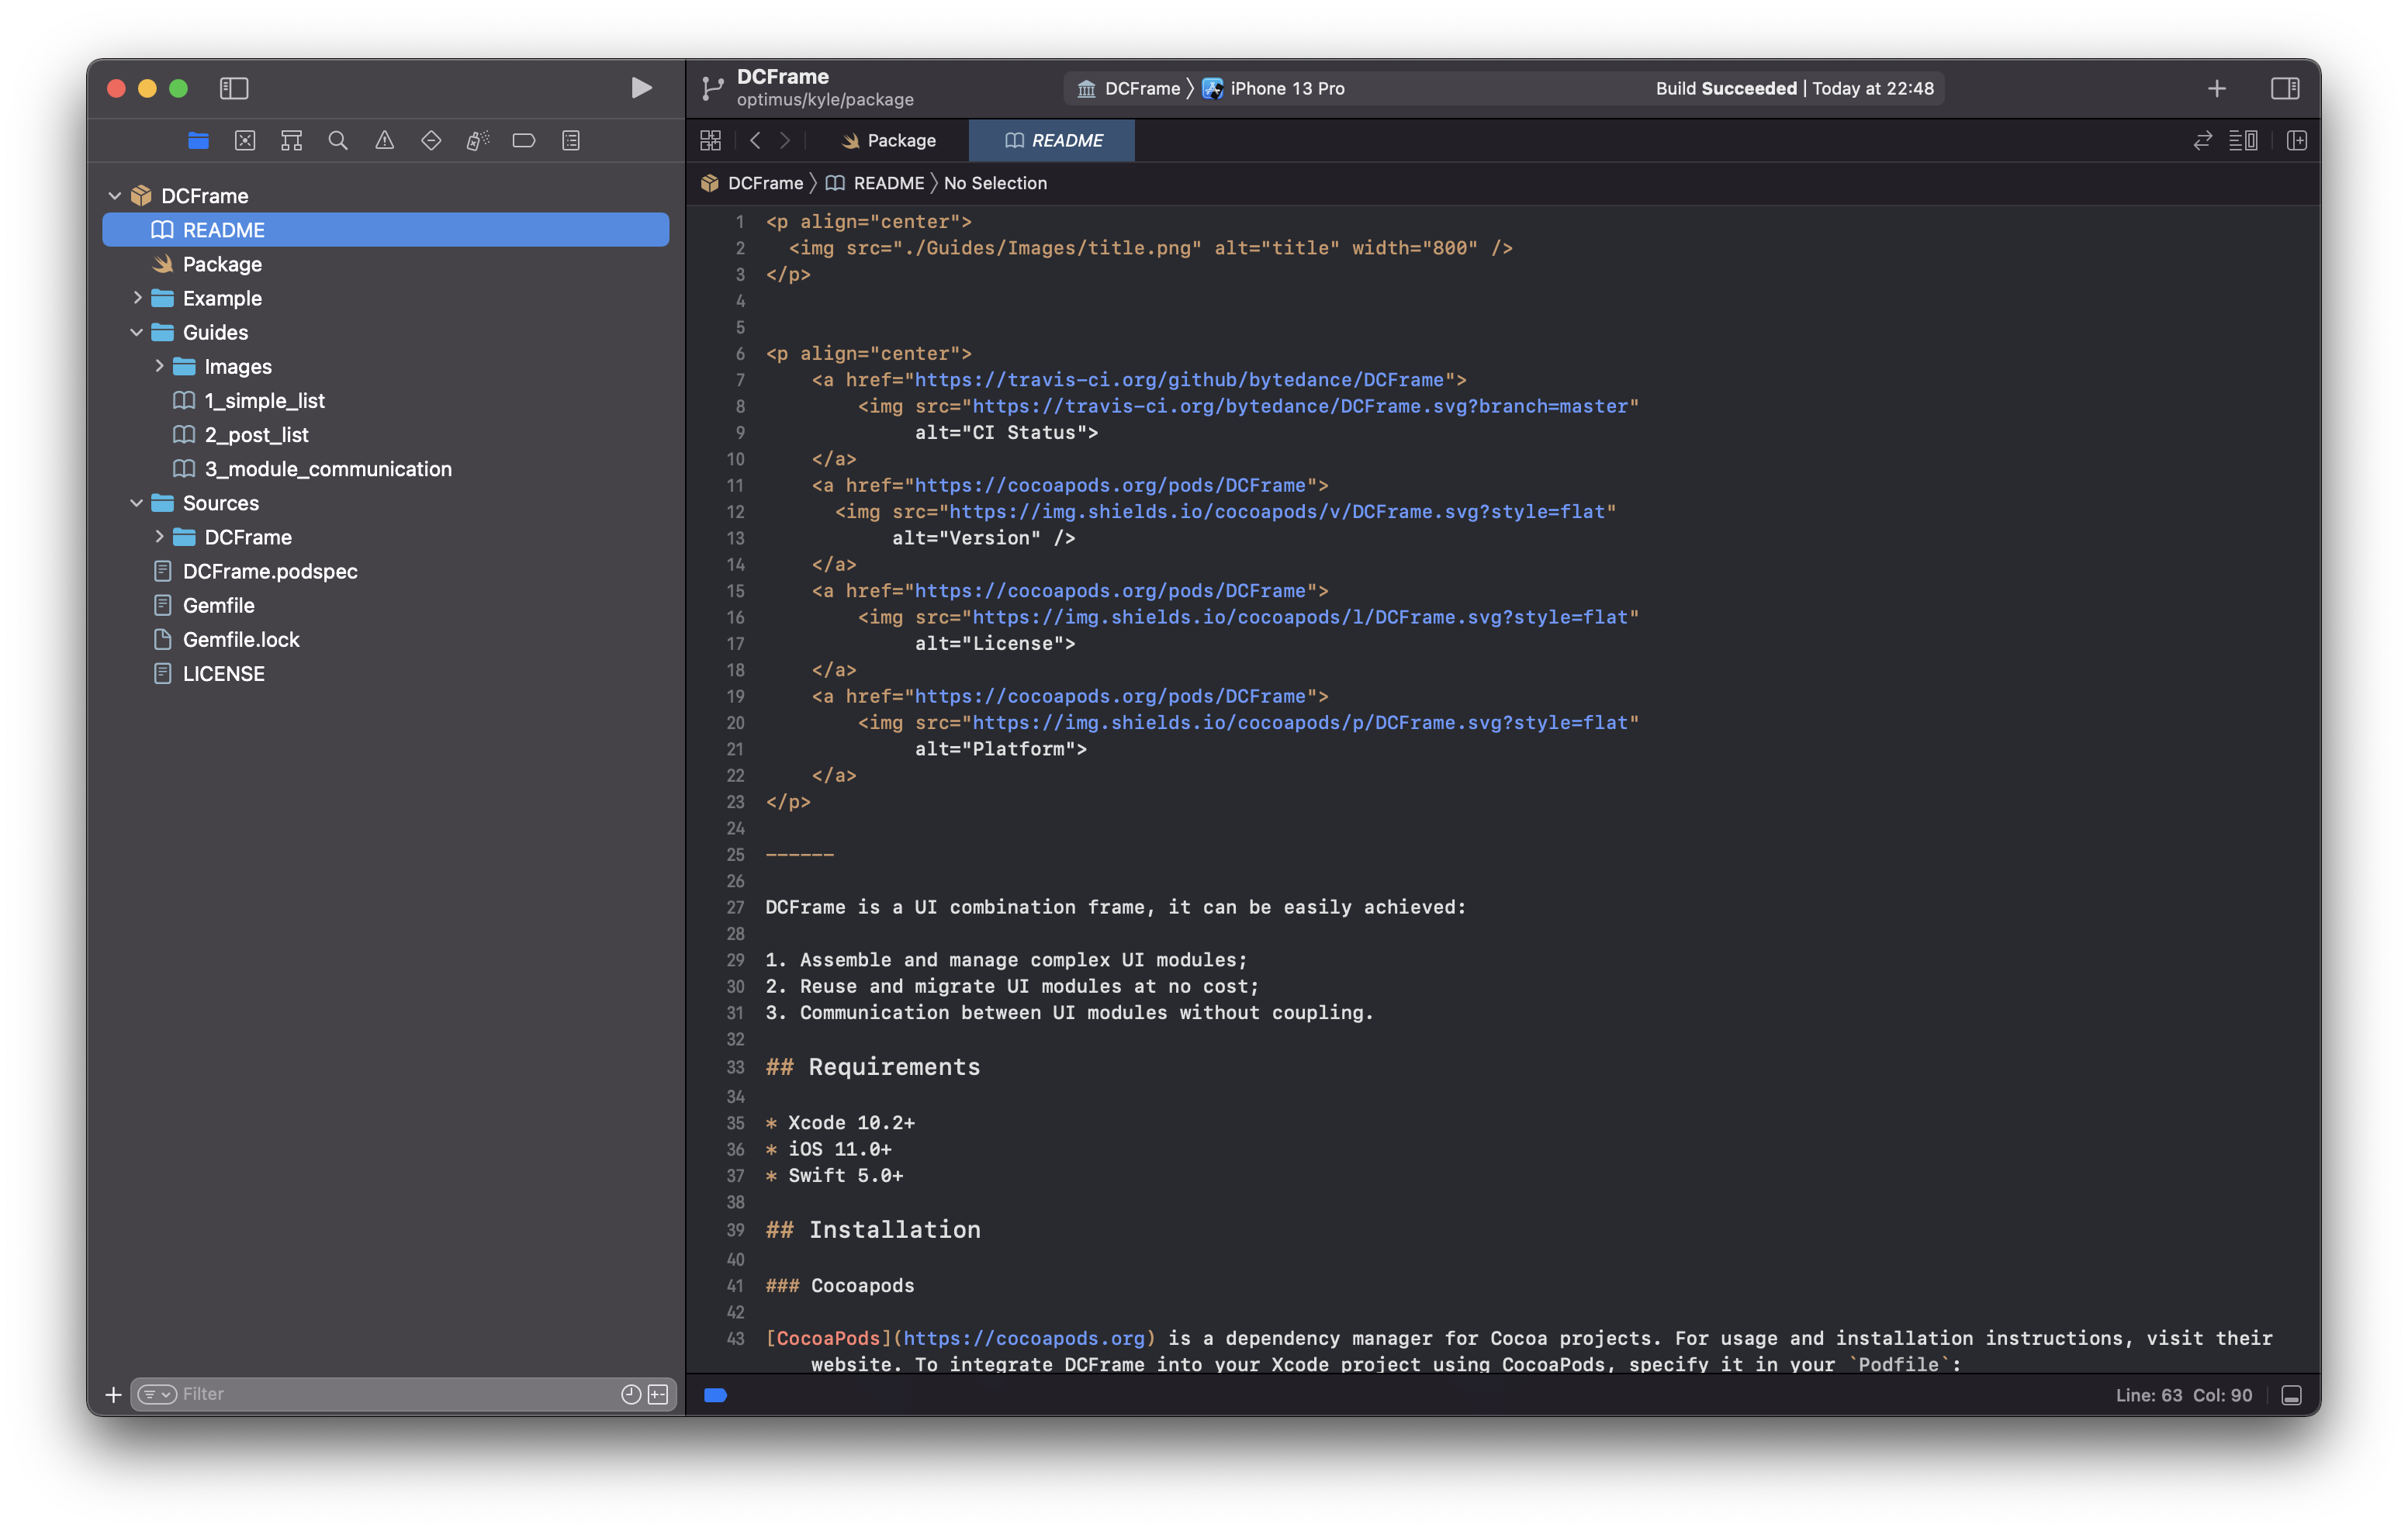This screenshot has width=2408, height=1531.
Task: Click README in the jump bar
Action: (x=875, y=183)
